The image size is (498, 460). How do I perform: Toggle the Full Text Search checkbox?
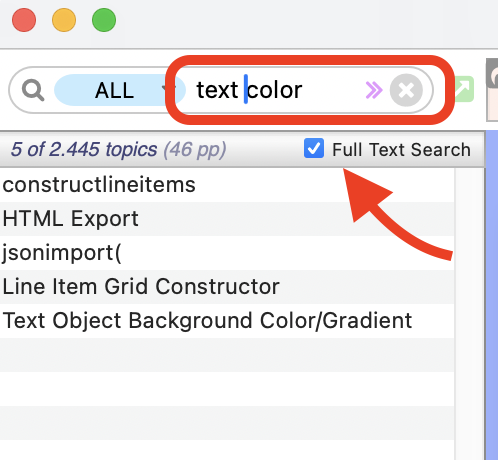tap(314, 148)
